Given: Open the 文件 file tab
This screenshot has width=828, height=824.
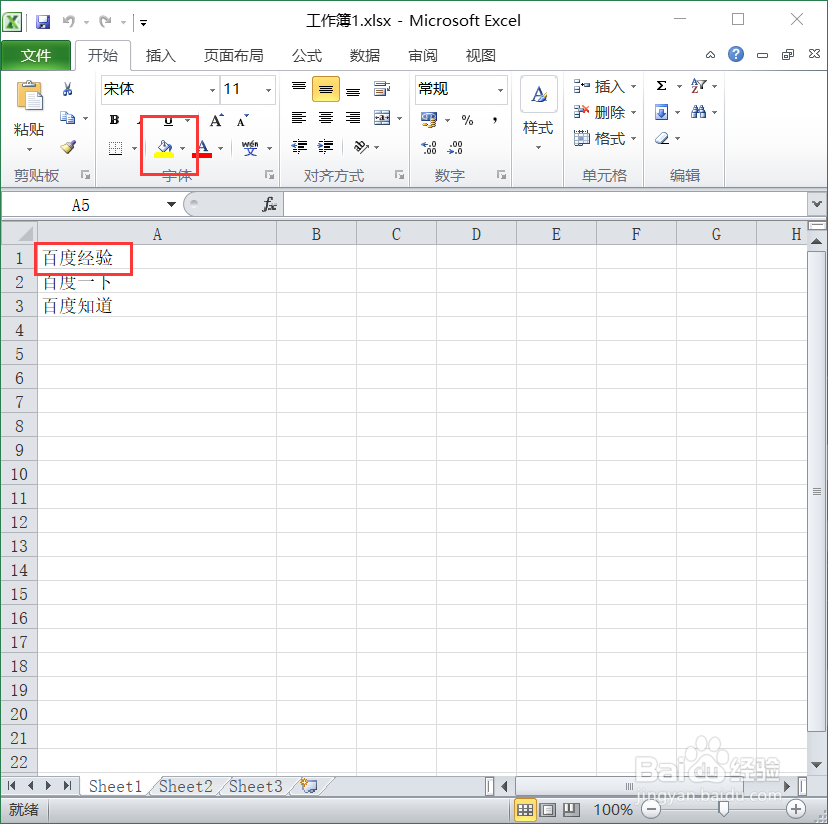Looking at the screenshot, I should pyautogui.click(x=36, y=55).
